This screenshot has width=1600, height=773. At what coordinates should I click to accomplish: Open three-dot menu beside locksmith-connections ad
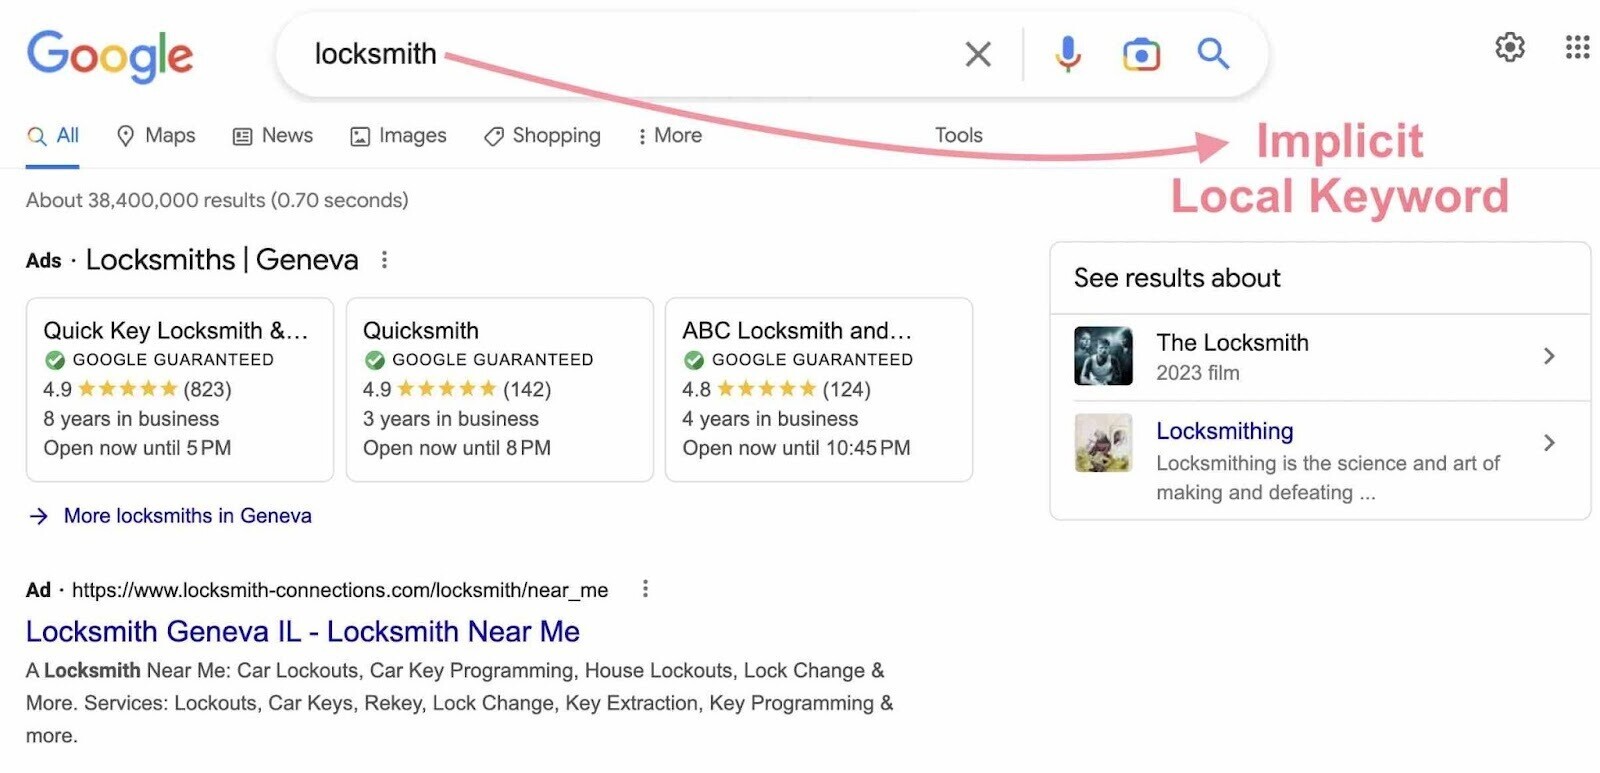tap(645, 589)
